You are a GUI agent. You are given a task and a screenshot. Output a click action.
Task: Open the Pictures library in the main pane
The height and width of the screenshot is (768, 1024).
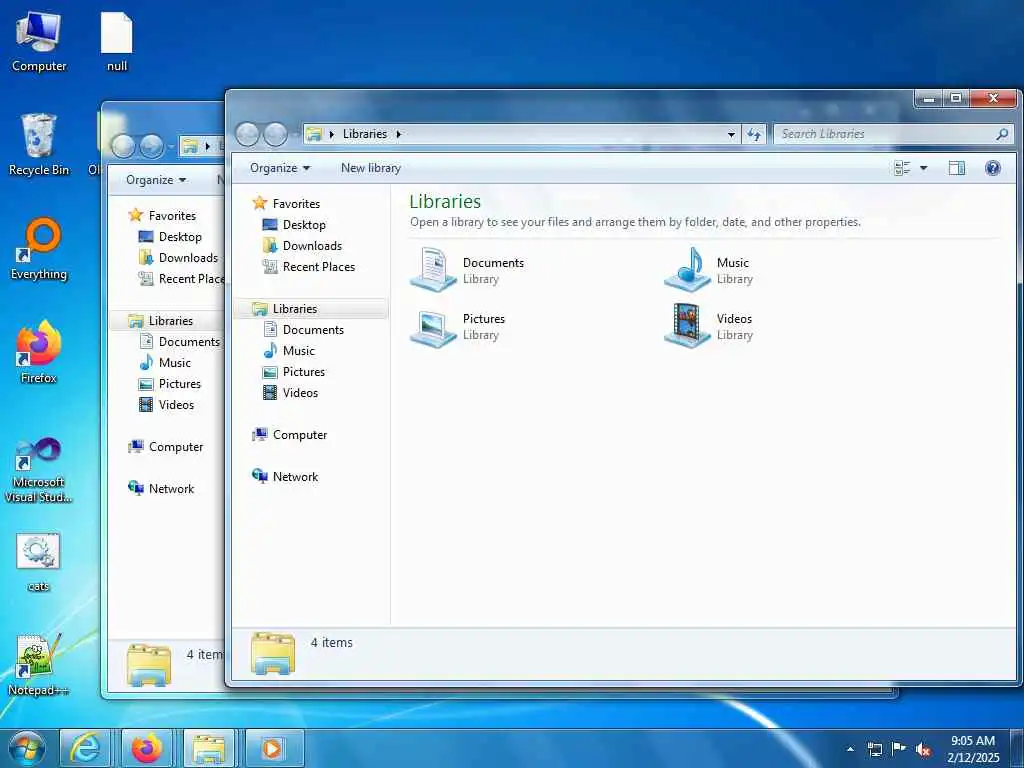(x=458, y=326)
